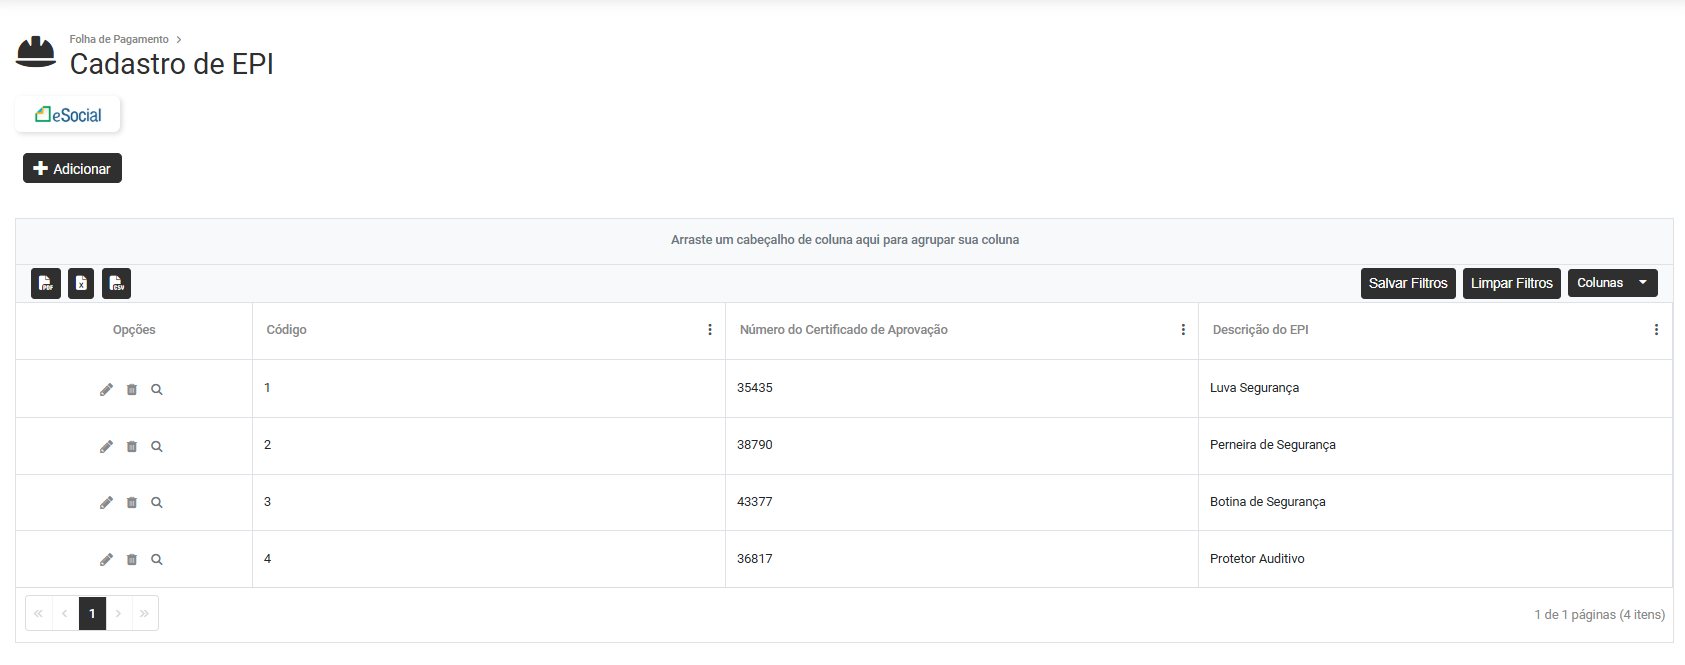Go to Folha de Pagamento breadcrumb
This screenshot has height=665, width=1685.
(x=119, y=40)
